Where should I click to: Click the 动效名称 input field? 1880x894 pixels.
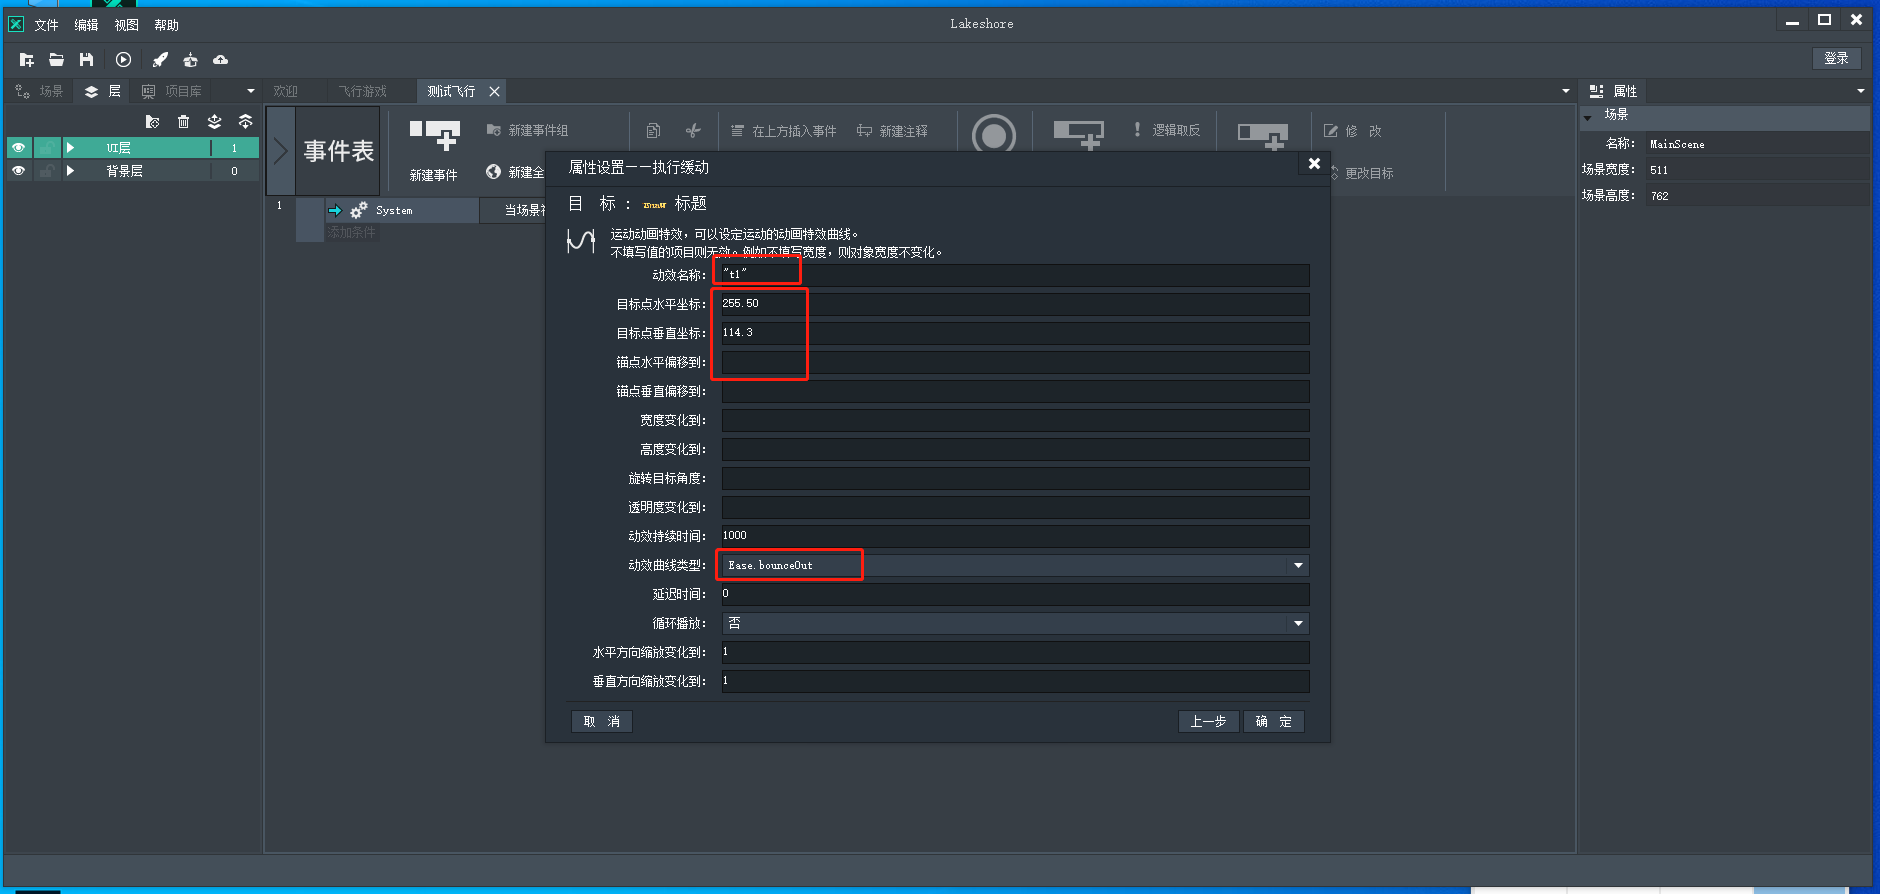[x=1015, y=275]
